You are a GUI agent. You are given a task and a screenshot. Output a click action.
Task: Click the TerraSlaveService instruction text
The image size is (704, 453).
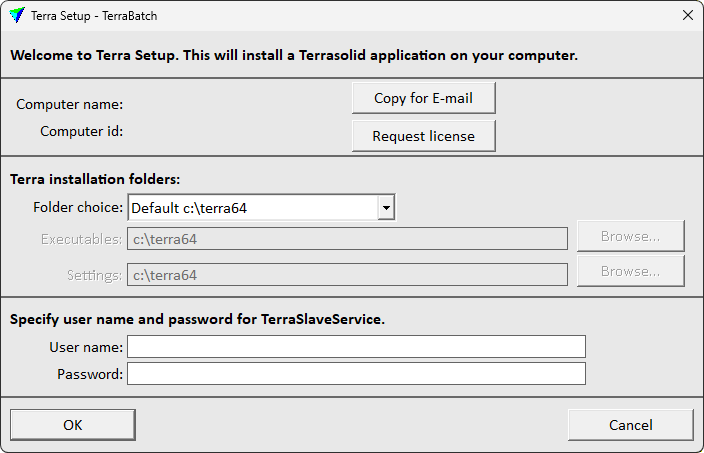click(x=198, y=319)
